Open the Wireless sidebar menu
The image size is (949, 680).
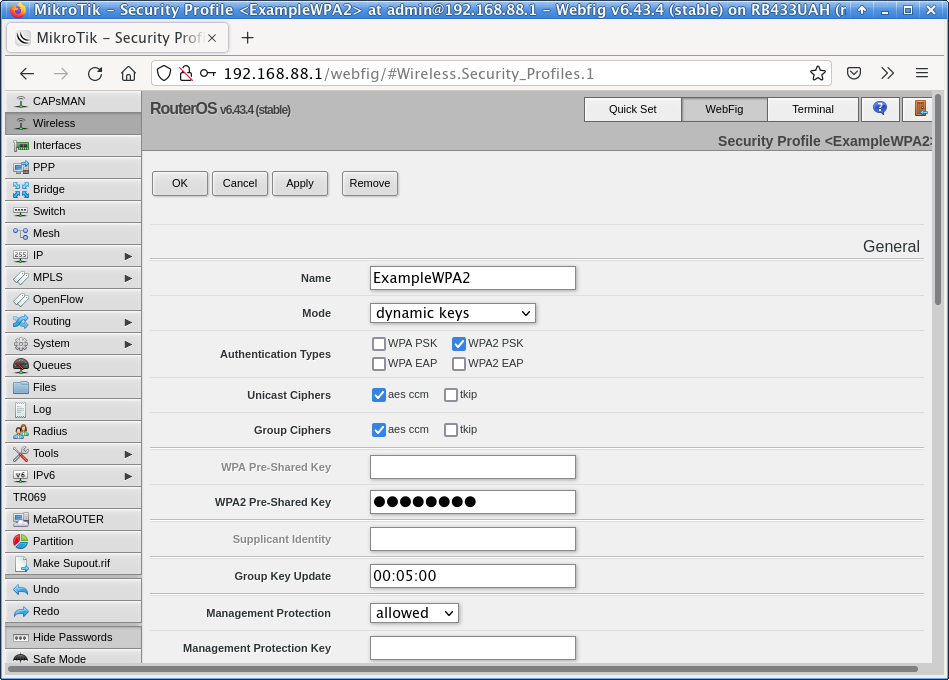point(72,123)
